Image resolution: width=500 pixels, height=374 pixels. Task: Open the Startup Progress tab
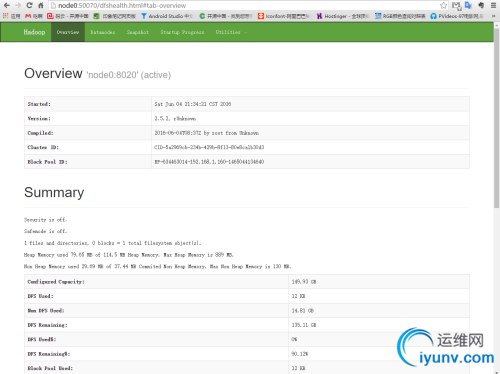pyautogui.click(x=182, y=32)
